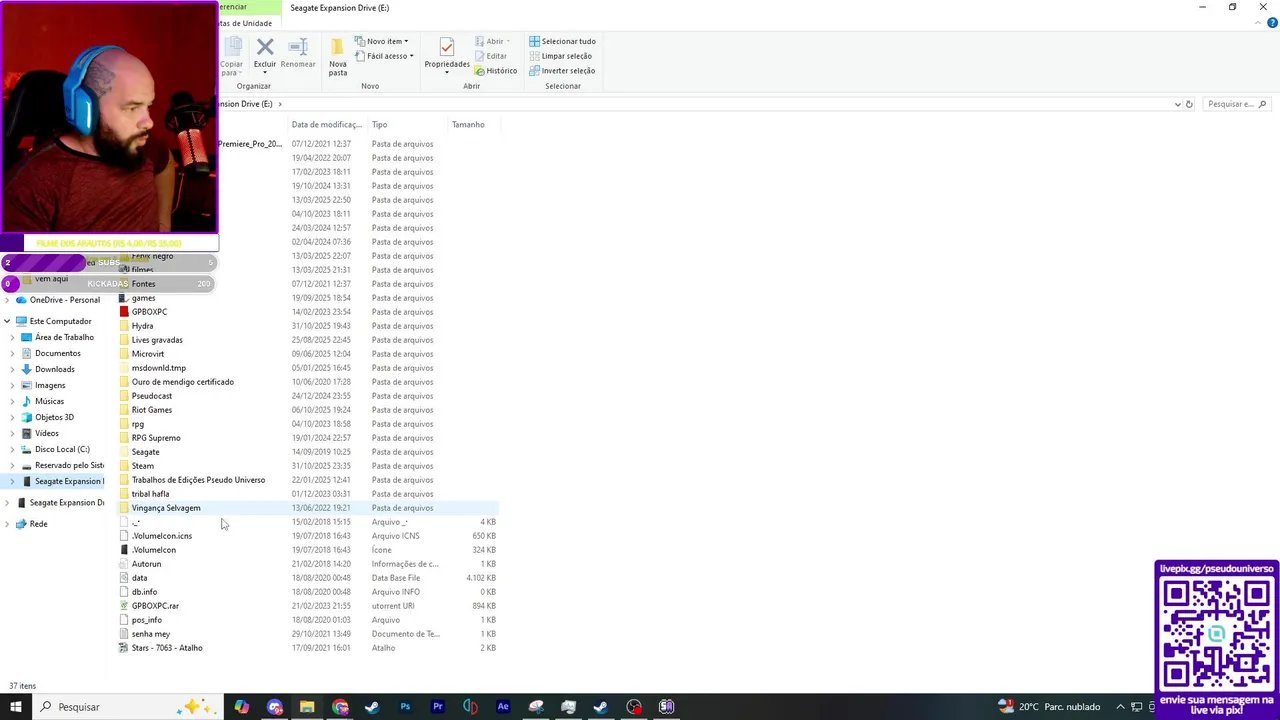Screen dimensions: 1280x720
Task: Expand the Downloads tree node
Action: 12,369
